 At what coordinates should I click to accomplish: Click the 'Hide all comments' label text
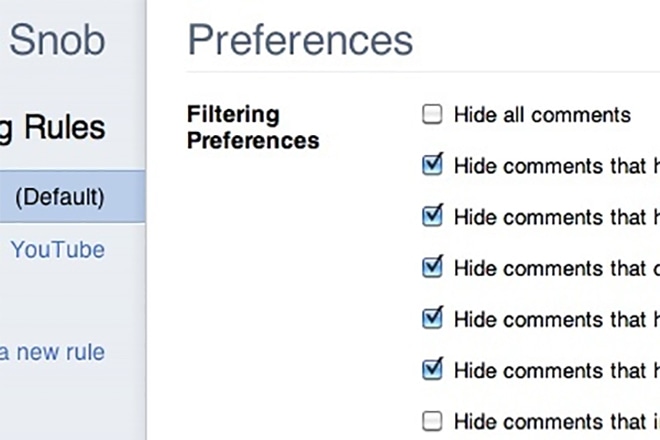tap(542, 115)
